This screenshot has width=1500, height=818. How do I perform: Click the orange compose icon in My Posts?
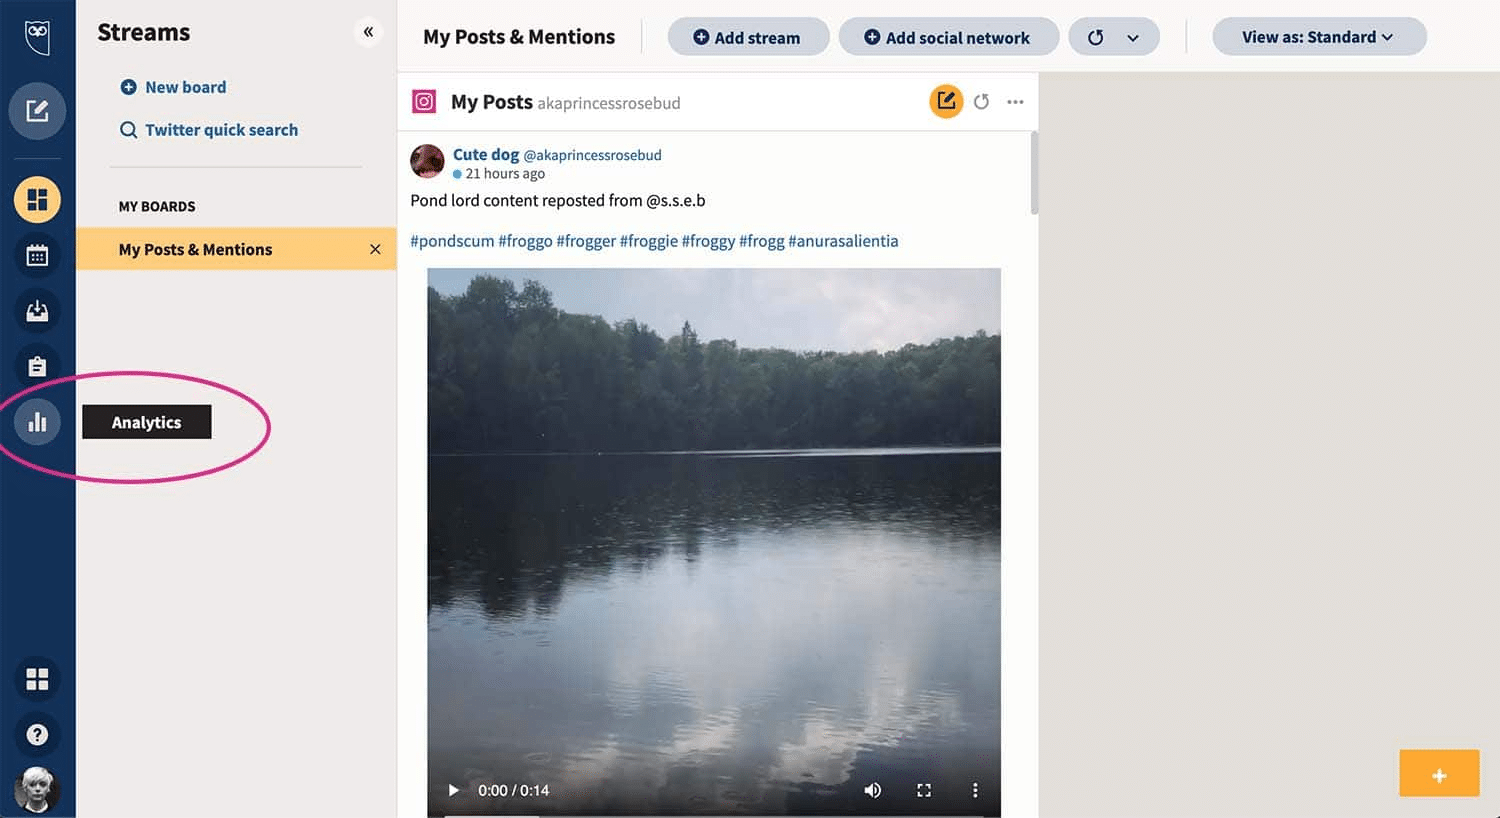click(x=946, y=101)
